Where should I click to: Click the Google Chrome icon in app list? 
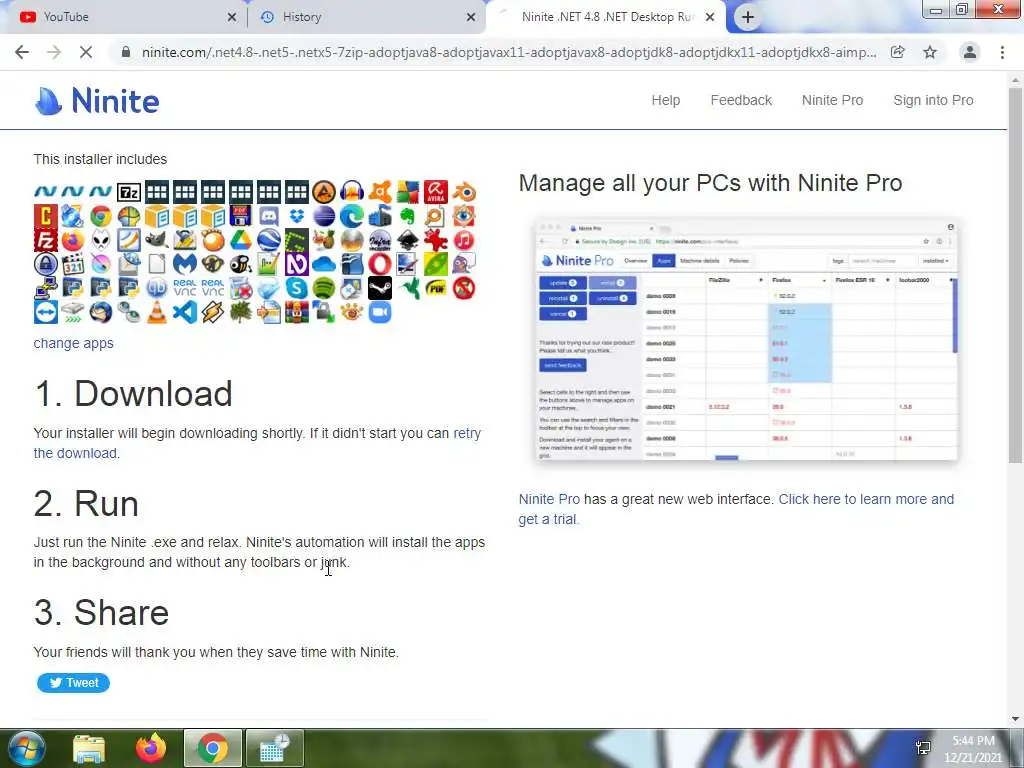pos(101,216)
